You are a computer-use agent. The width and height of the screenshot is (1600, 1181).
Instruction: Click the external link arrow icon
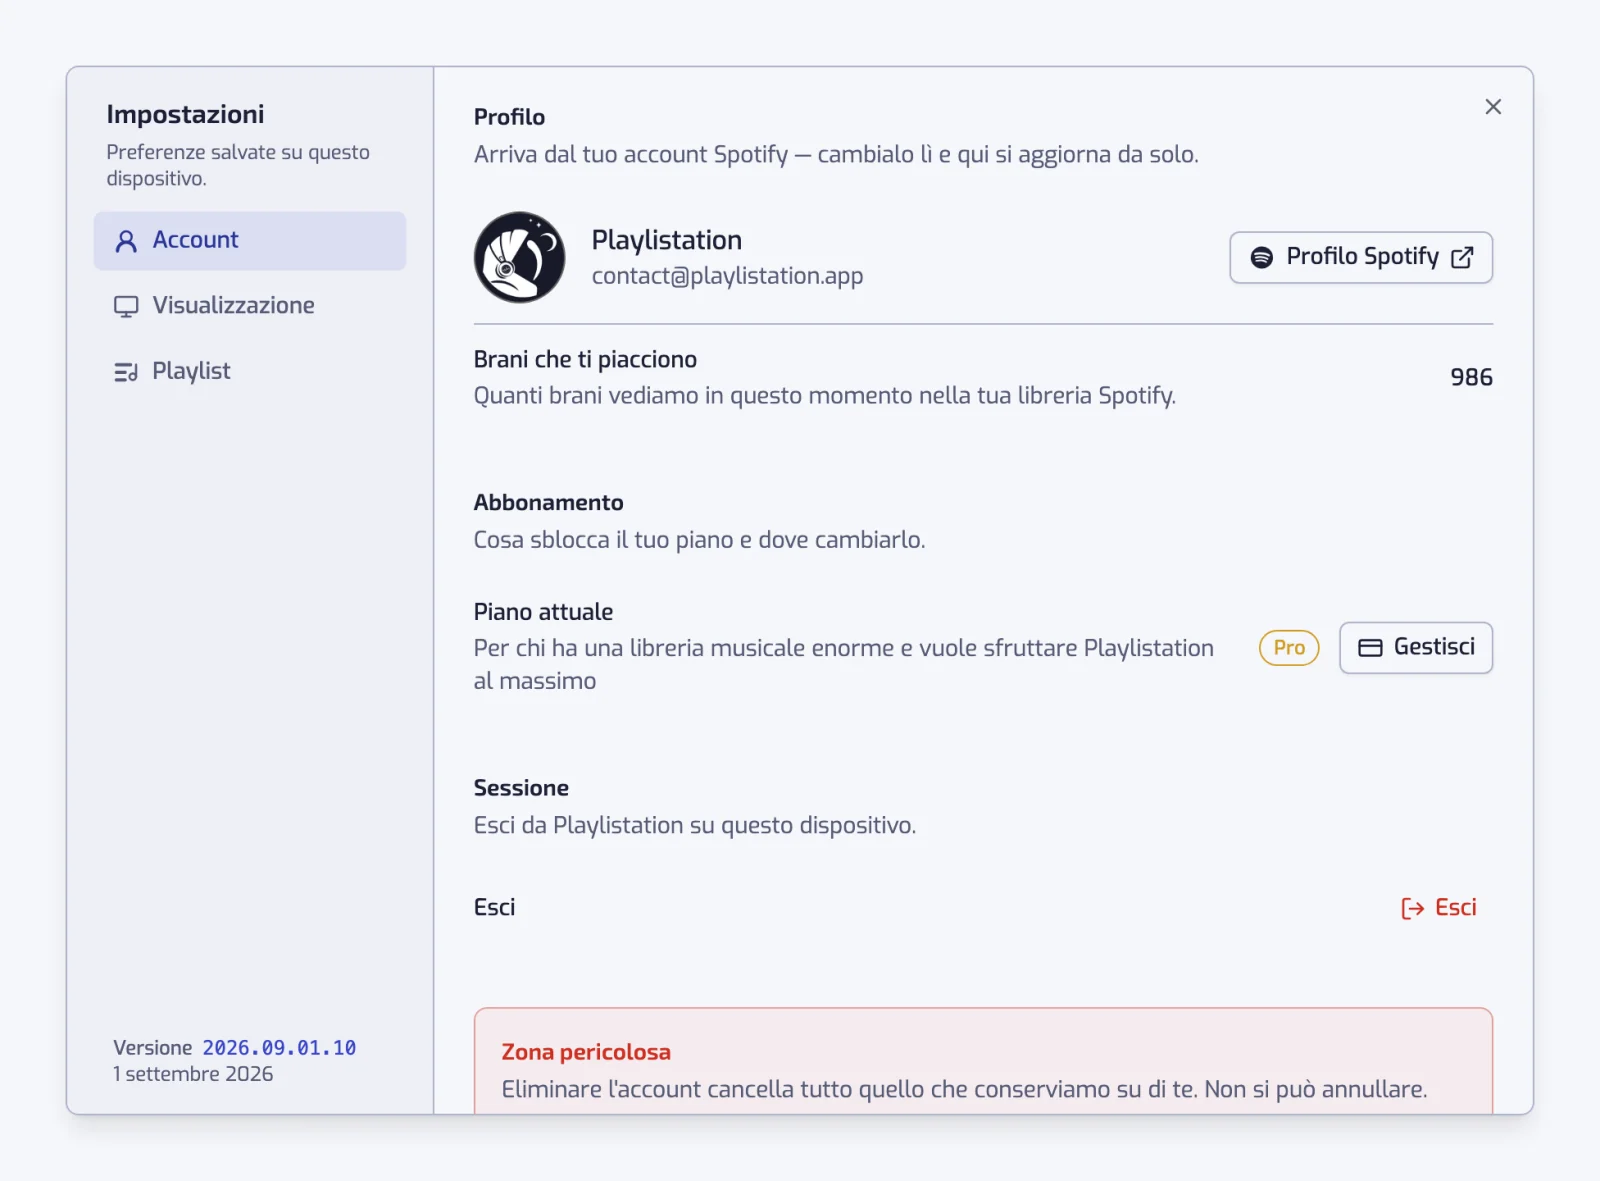click(1462, 258)
